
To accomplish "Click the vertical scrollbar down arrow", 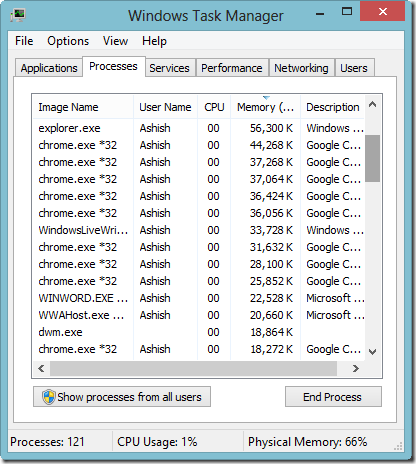I will click(x=373, y=351).
